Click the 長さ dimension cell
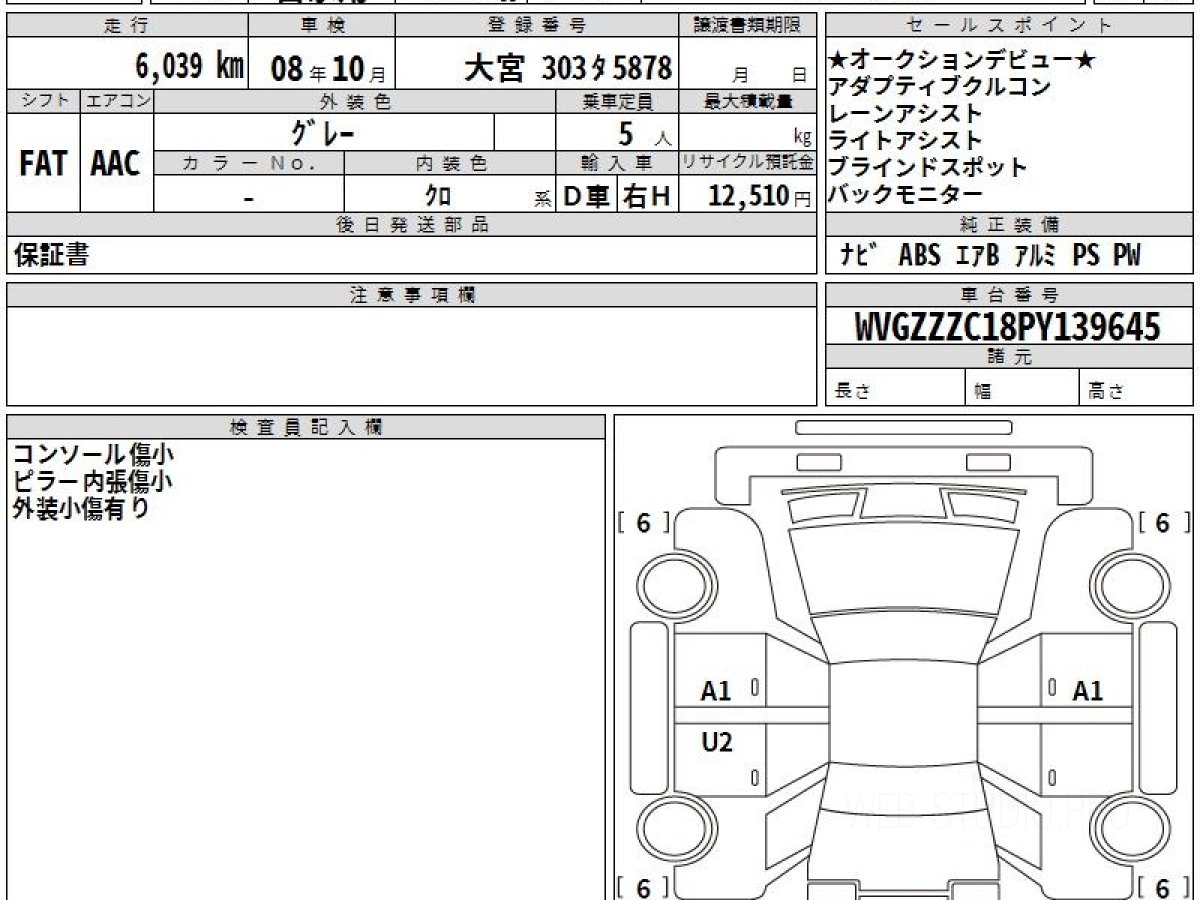The image size is (1200, 900). point(895,388)
